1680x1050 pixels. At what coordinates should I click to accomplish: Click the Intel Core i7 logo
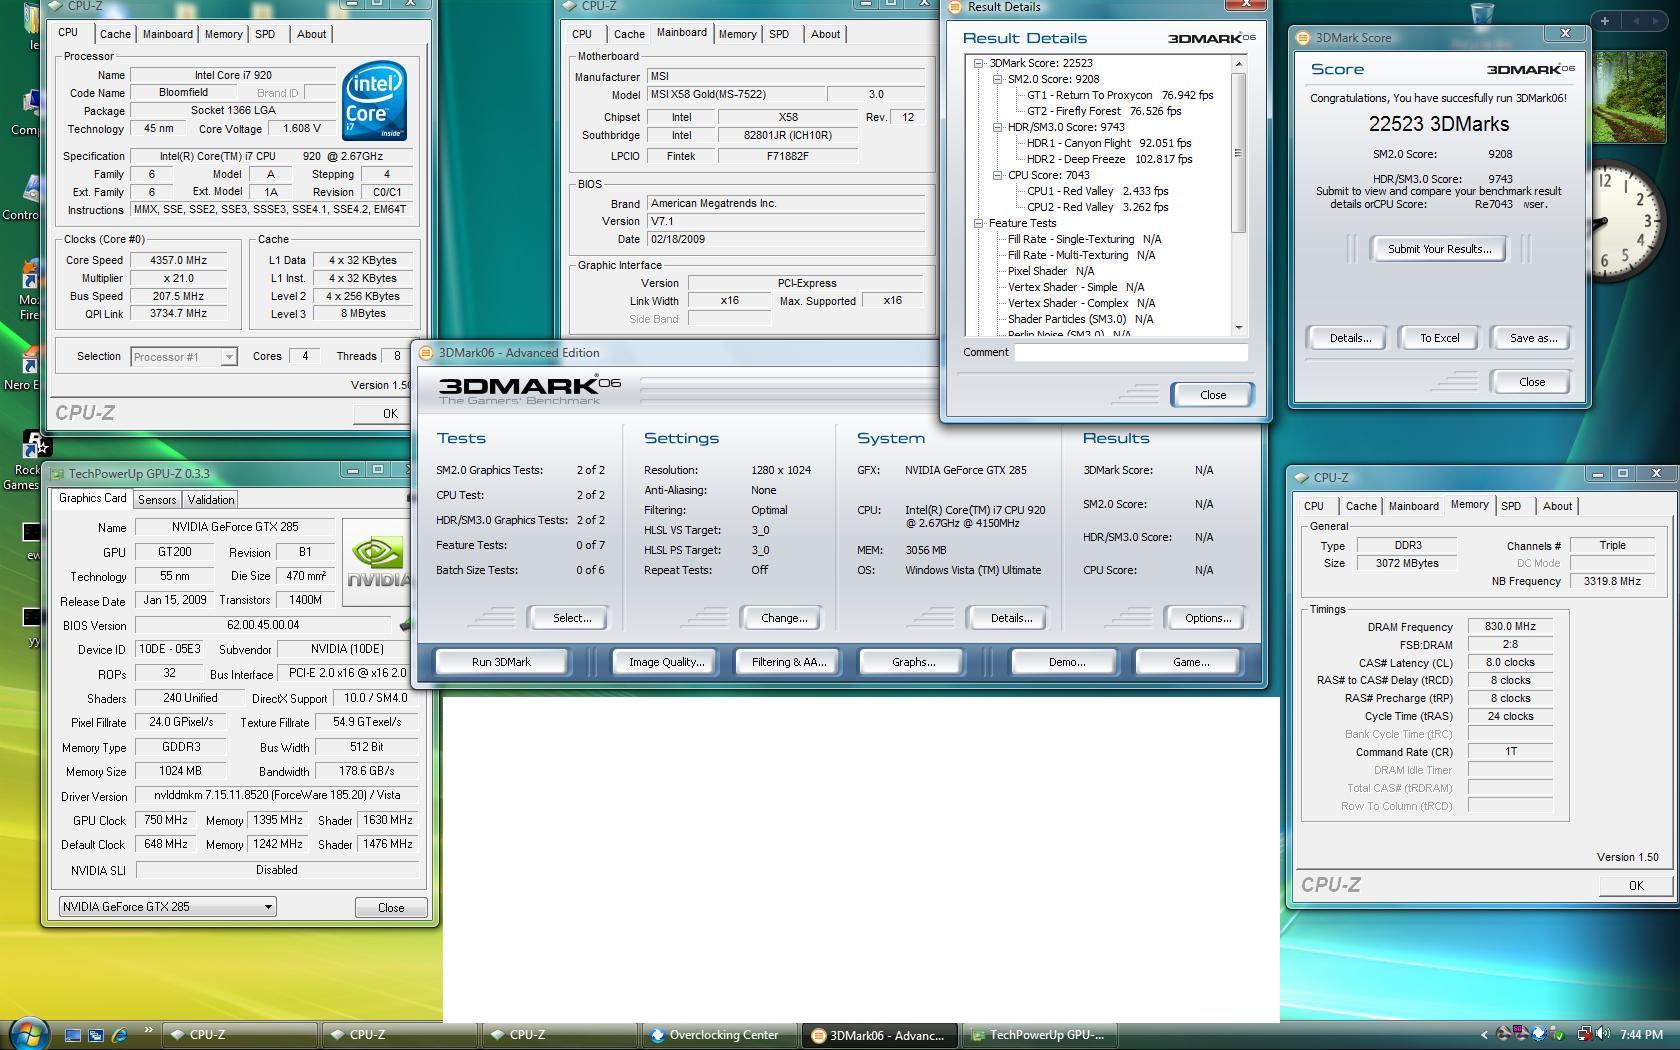pos(374,100)
